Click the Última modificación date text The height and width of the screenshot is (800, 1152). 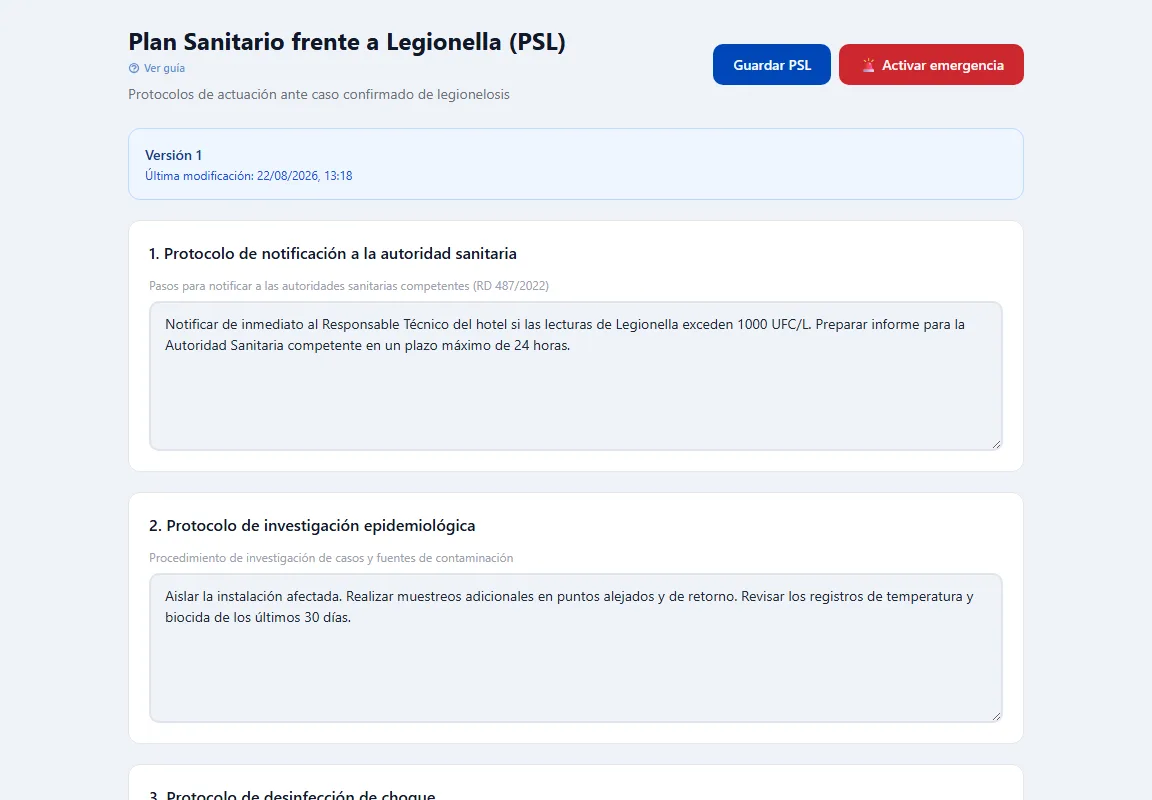tap(248, 176)
